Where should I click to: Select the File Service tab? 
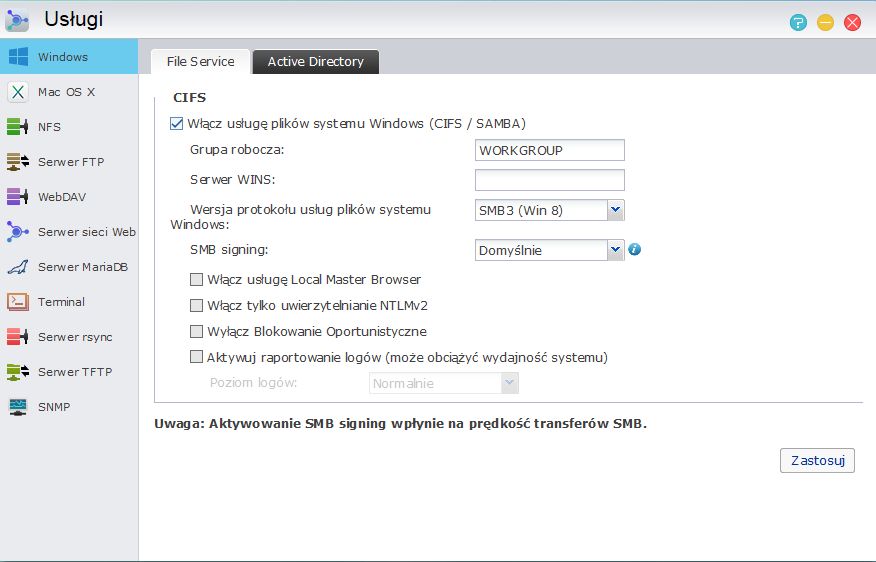tap(201, 61)
